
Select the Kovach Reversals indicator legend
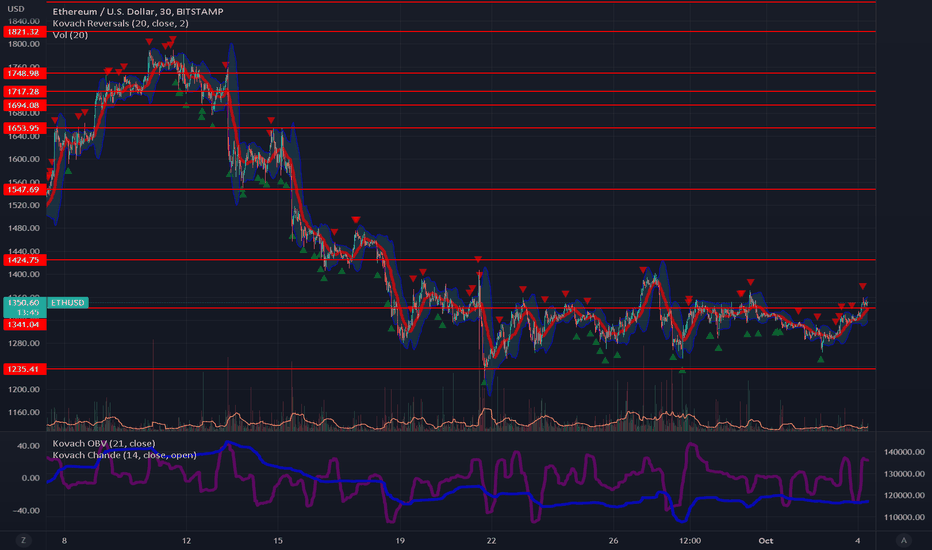coord(121,23)
